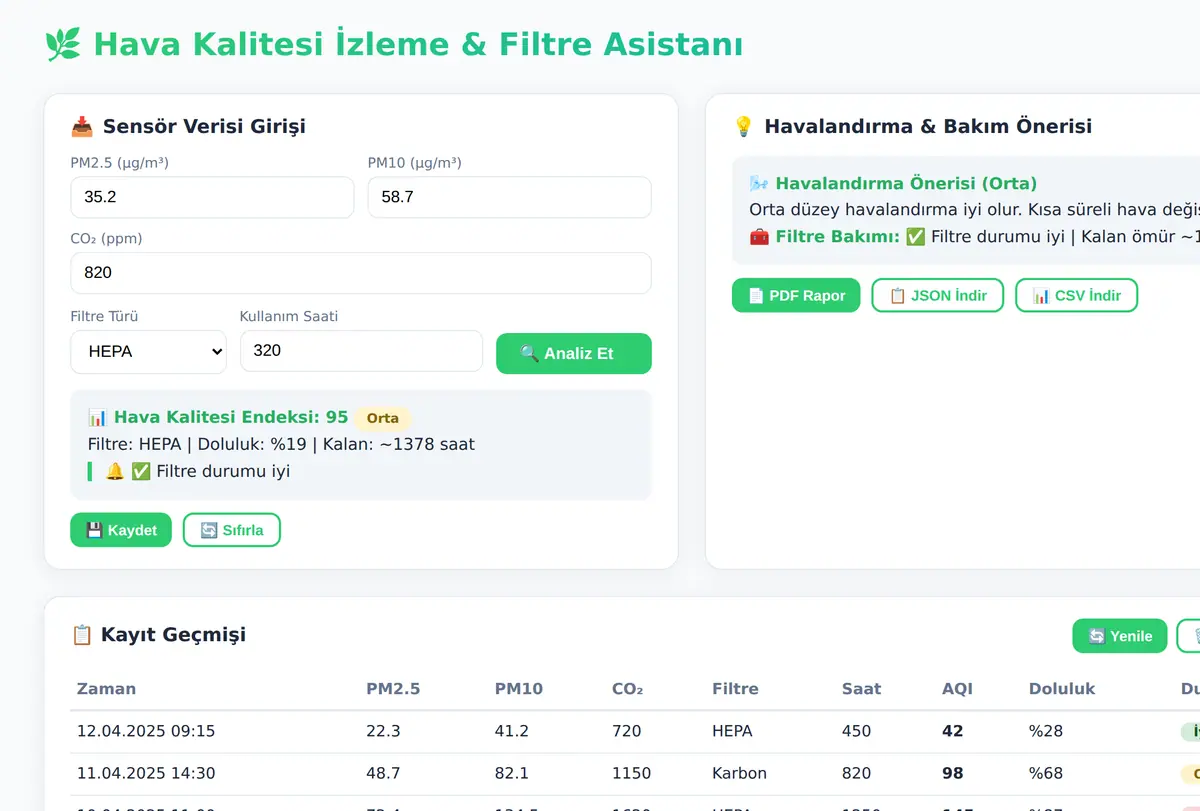This screenshot has width=1200, height=811.
Task: Download the PDF Rapor
Action: pos(796,295)
